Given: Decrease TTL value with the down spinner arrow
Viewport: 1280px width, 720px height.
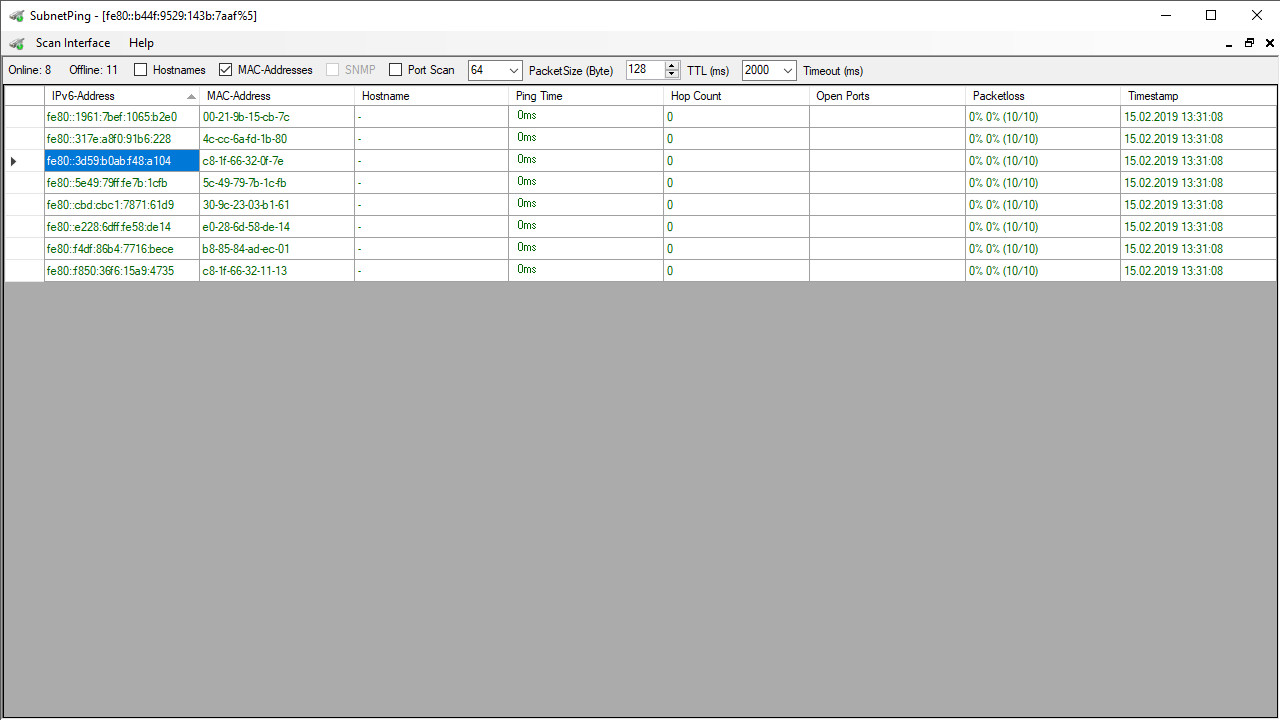Looking at the screenshot, I should click(672, 74).
